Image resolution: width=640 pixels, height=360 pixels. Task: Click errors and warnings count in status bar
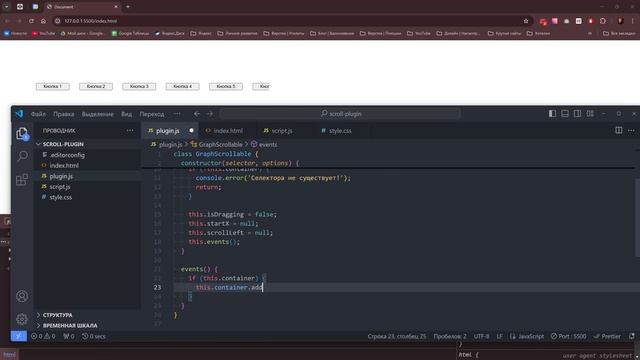point(43,336)
